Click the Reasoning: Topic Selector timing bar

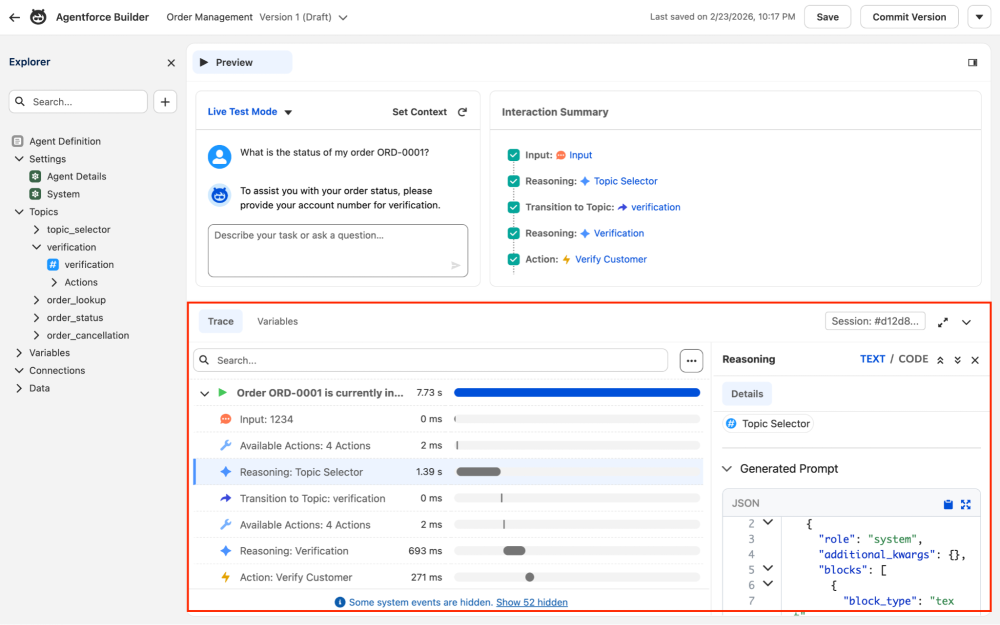tap(479, 472)
